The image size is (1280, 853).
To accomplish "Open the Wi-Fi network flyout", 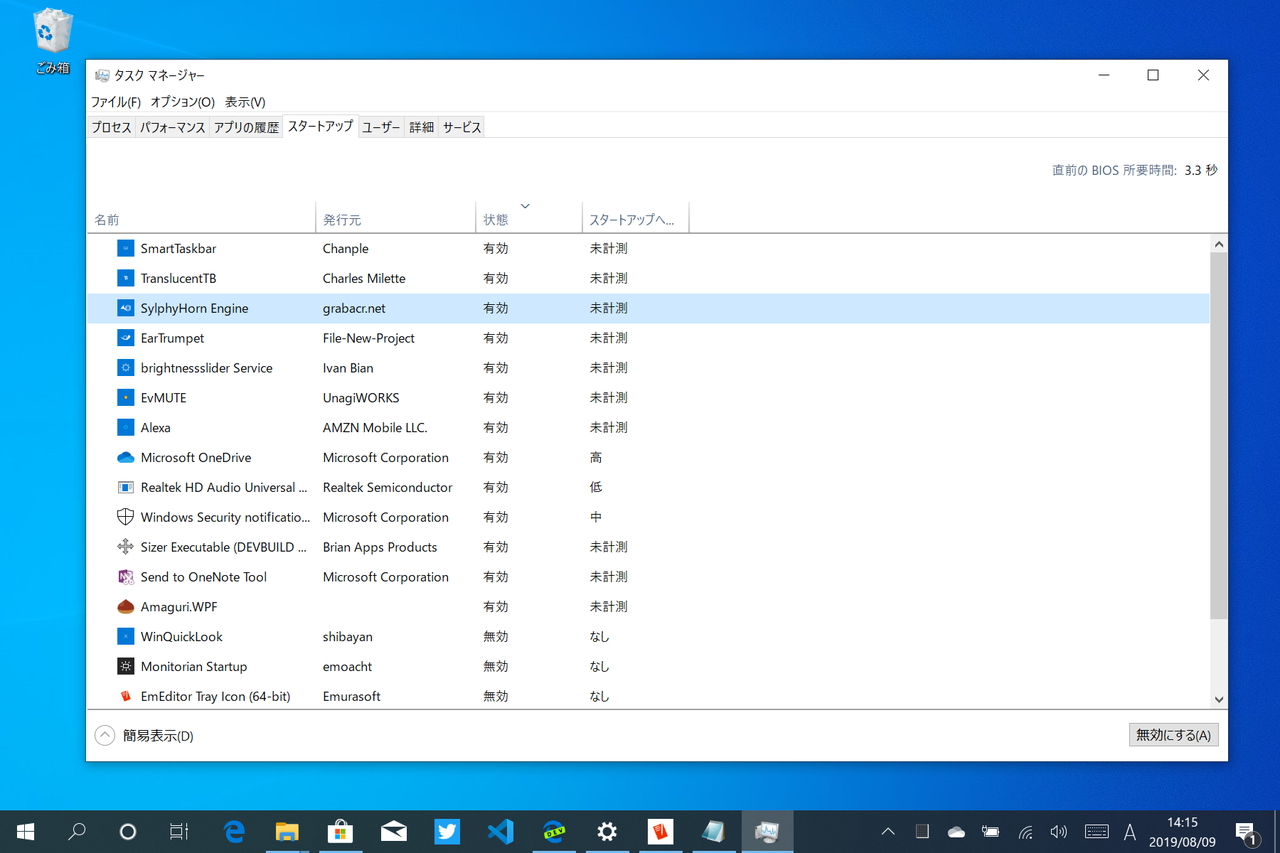I will (1025, 832).
